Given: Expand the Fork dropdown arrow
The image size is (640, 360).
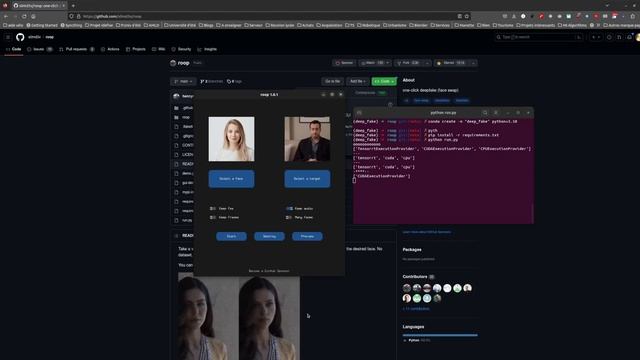Looking at the screenshot, I should 427,63.
